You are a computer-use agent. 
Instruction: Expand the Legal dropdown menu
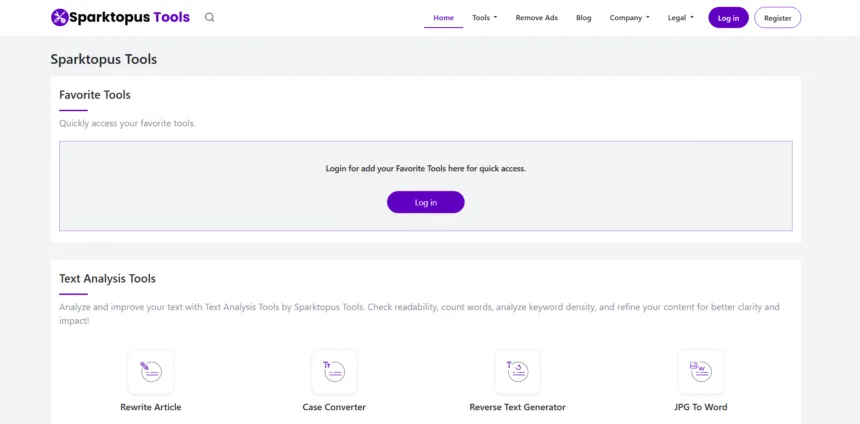click(680, 18)
